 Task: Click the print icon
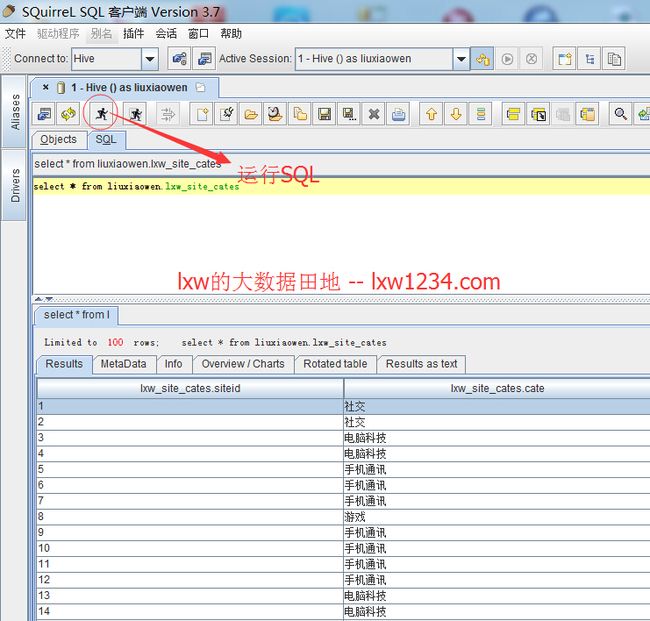[398, 114]
